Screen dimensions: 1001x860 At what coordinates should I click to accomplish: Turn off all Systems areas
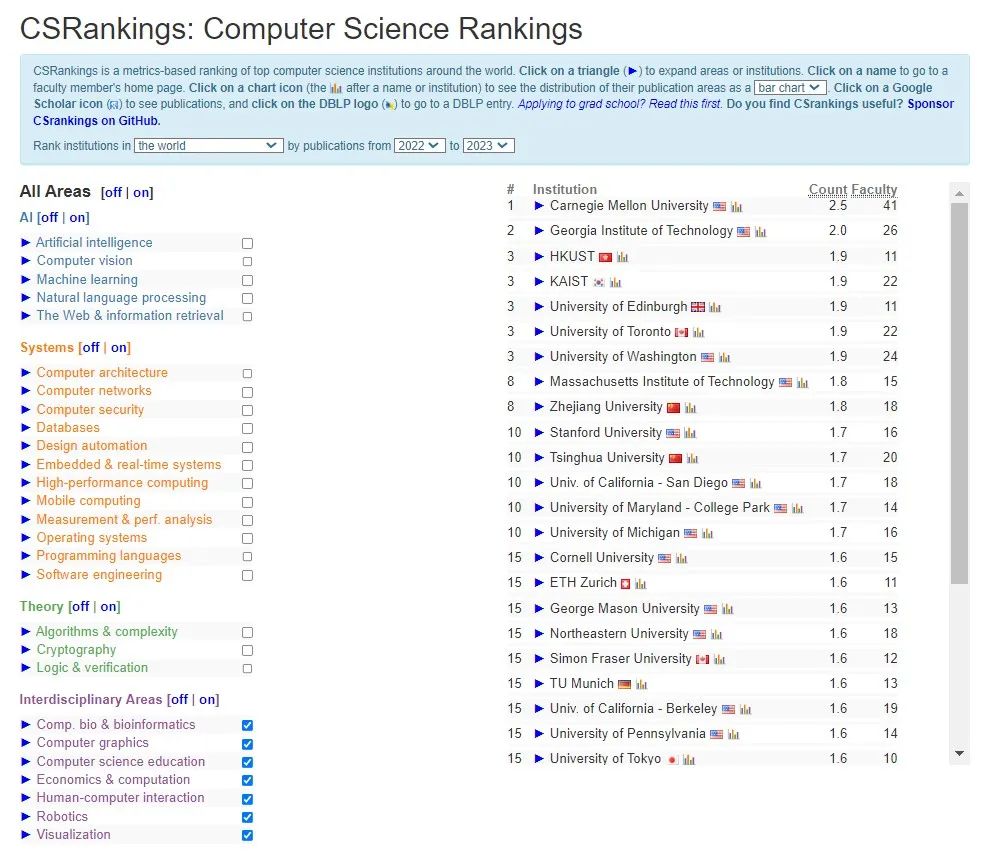coord(91,348)
